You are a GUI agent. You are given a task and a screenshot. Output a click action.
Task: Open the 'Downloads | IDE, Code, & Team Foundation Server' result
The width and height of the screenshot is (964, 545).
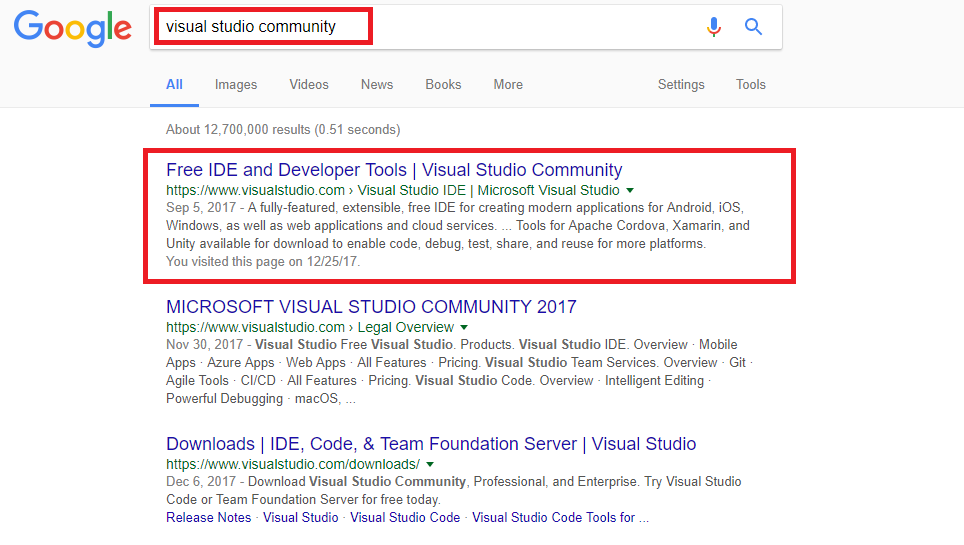(x=431, y=444)
